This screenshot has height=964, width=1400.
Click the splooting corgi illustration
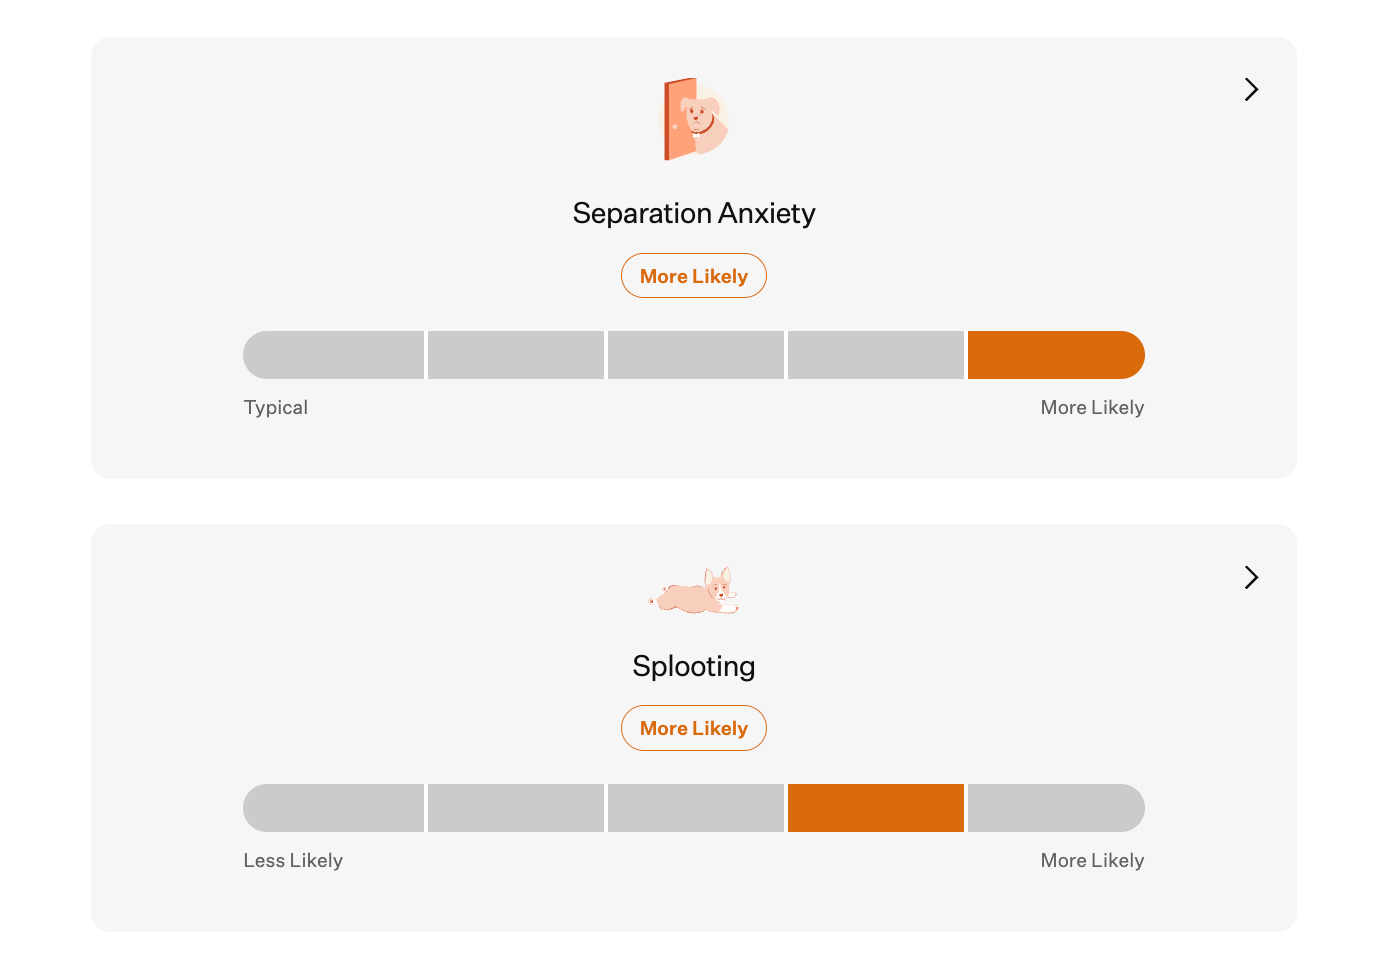coord(694,591)
